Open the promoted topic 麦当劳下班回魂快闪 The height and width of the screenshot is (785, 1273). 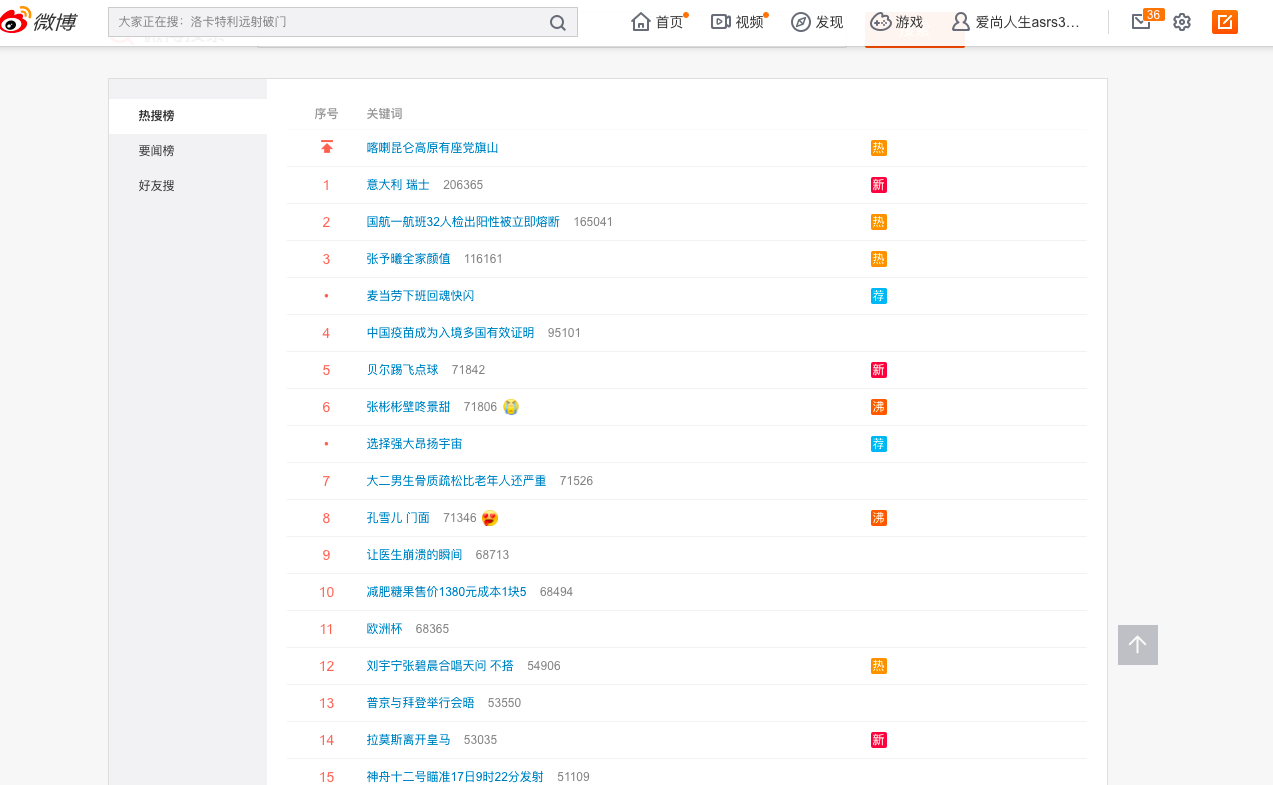point(420,296)
